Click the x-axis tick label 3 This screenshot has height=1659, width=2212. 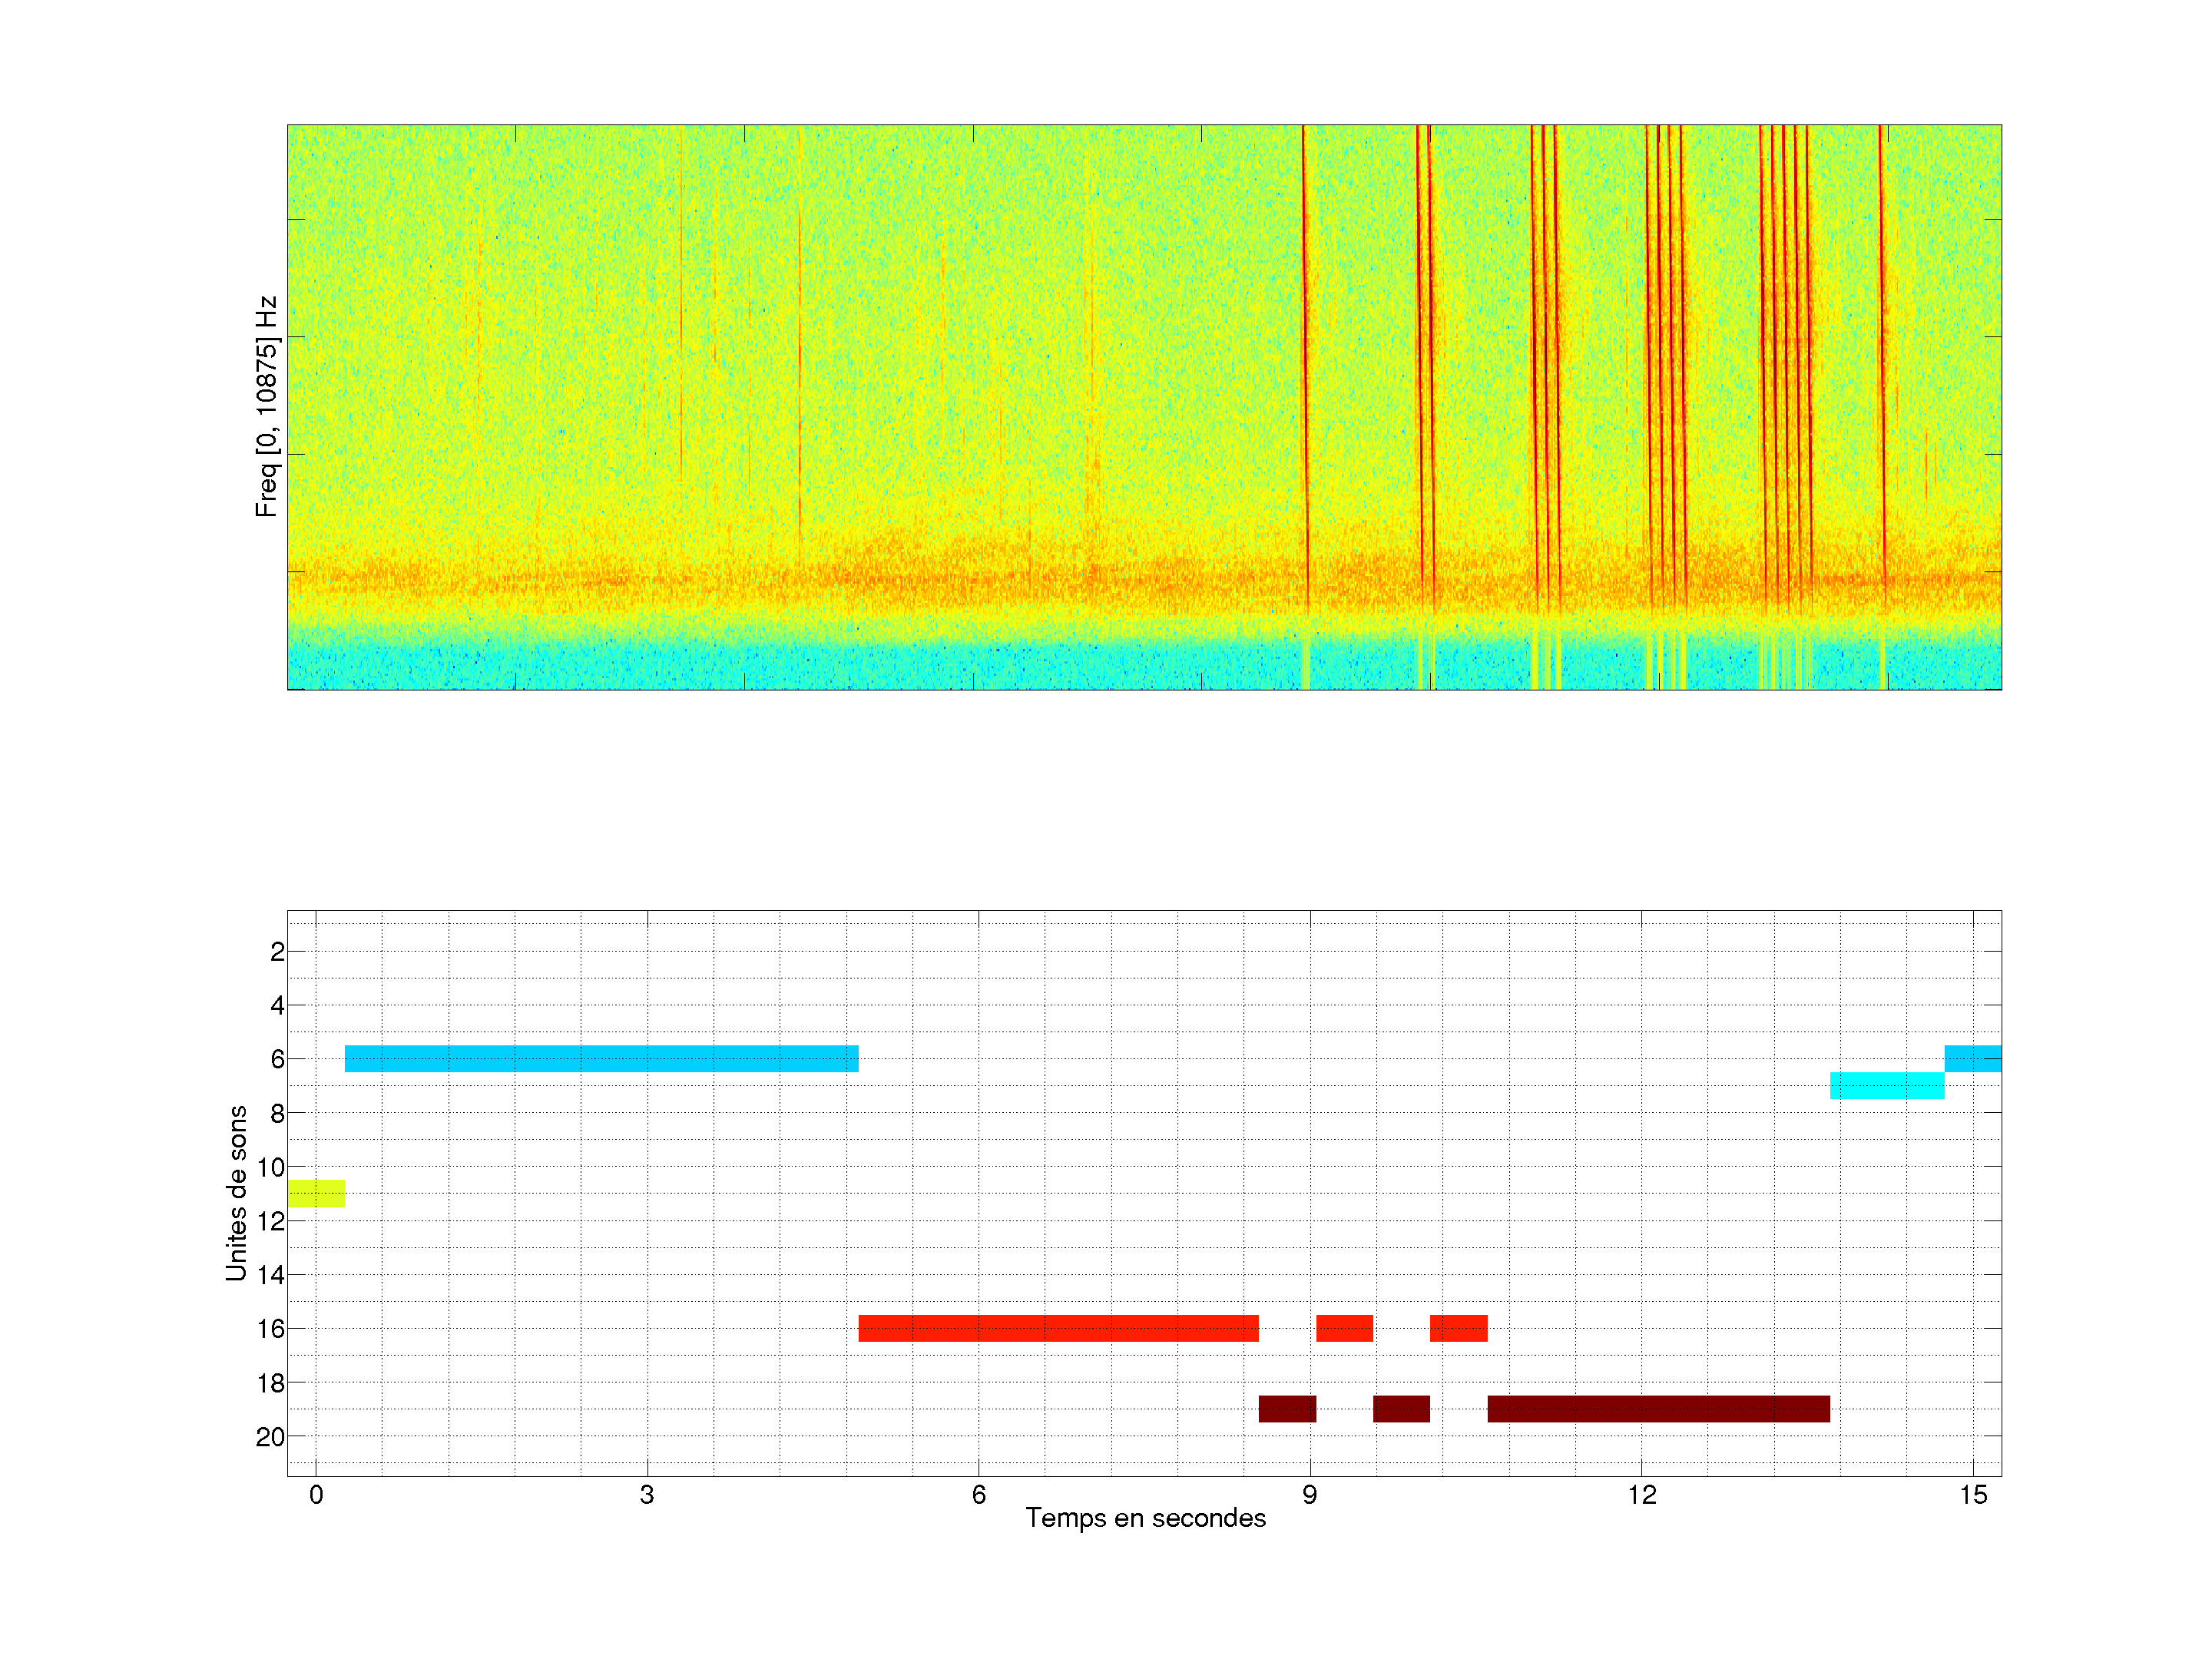pos(647,1495)
